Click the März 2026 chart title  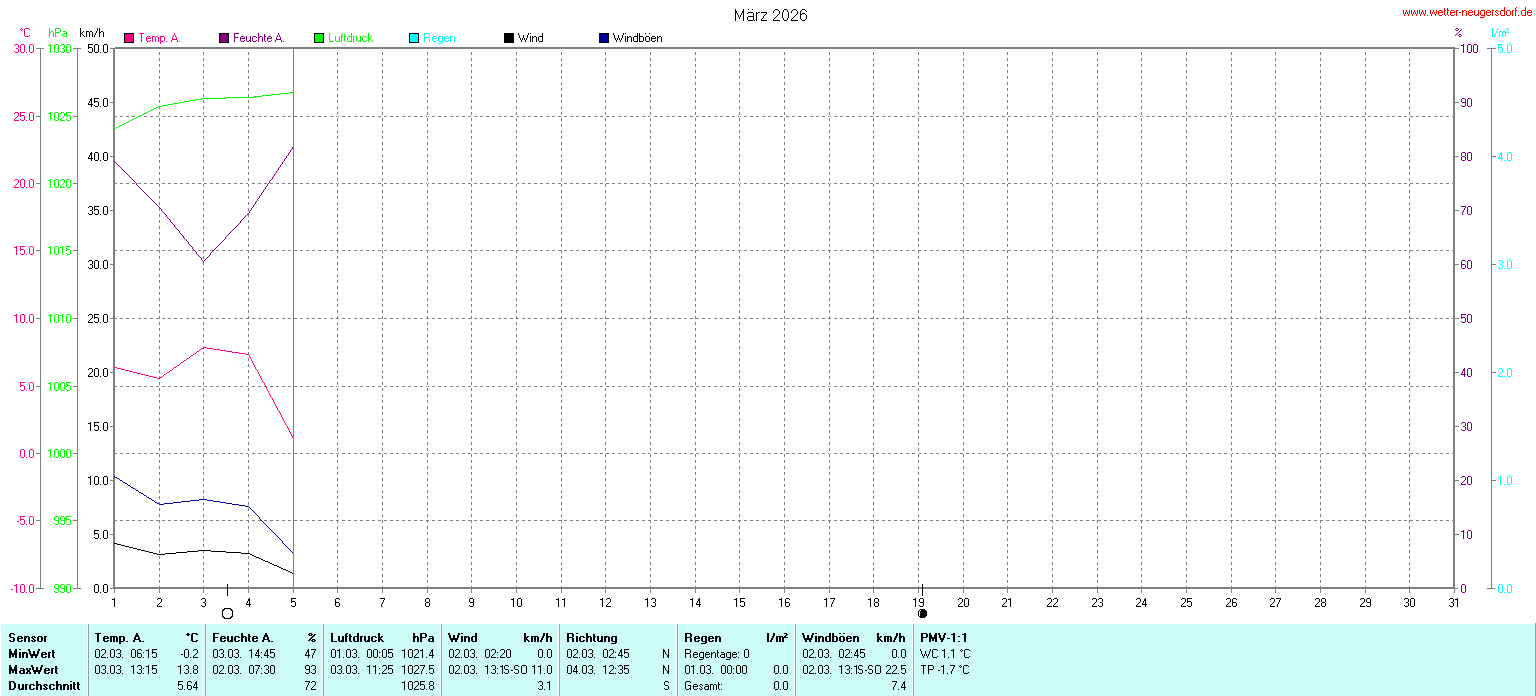(x=770, y=15)
